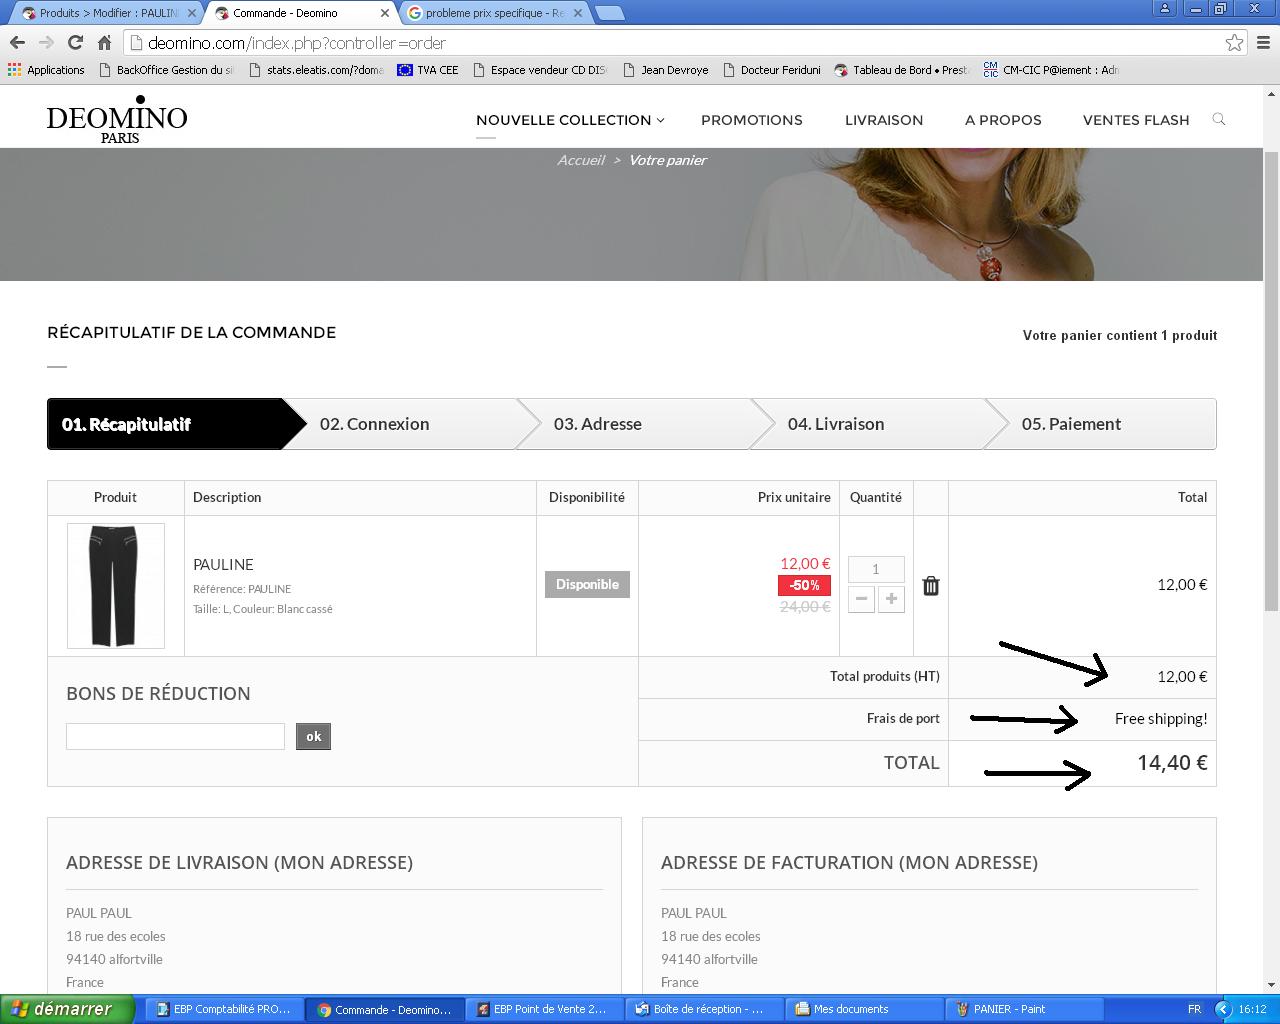The width and height of the screenshot is (1280, 1024).
Task: Open CM-CIC P@iement bookmark
Action: [x=1051, y=70]
